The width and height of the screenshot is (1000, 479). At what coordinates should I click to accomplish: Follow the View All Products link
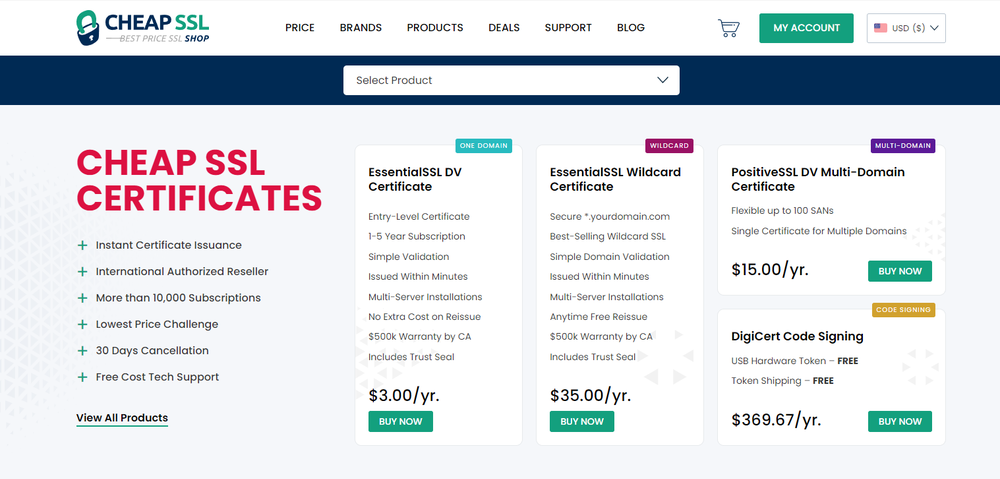pos(122,418)
